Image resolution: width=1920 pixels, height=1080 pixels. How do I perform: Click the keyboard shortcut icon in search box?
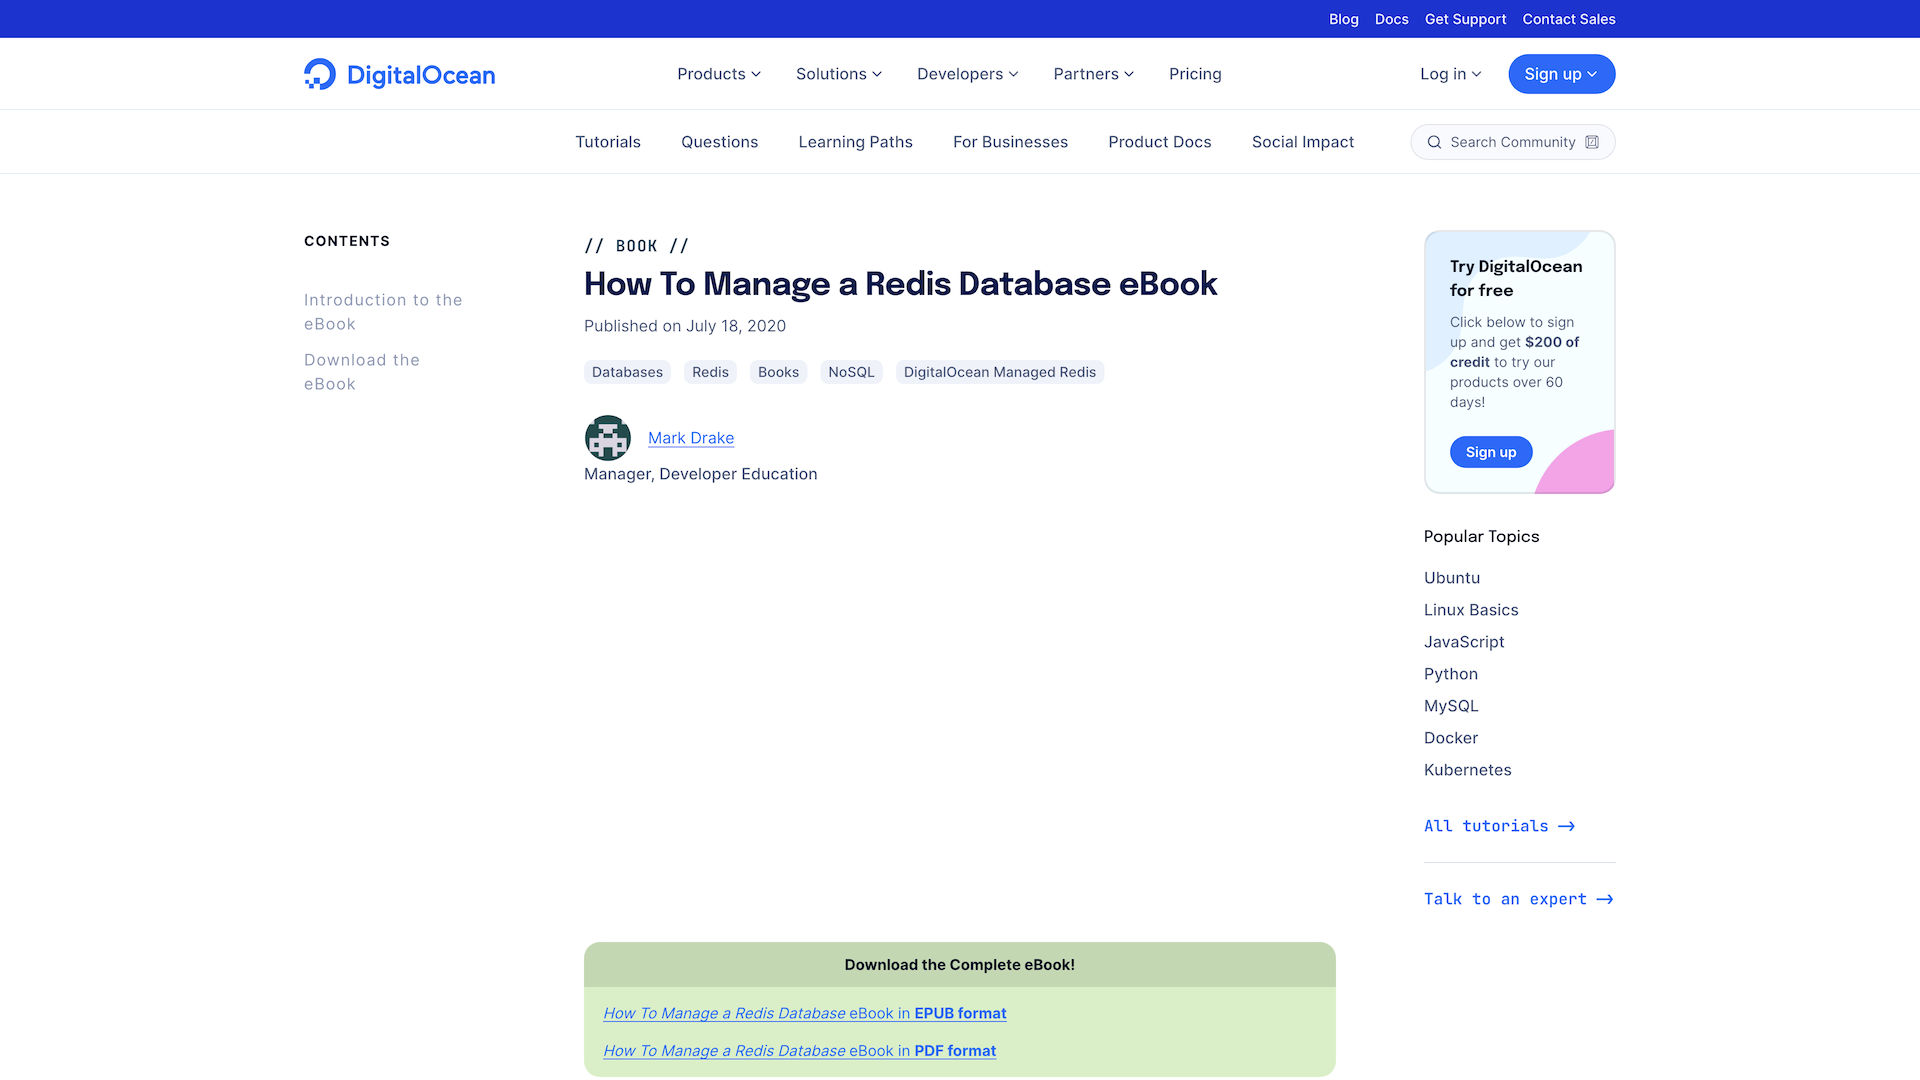click(x=1592, y=142)
